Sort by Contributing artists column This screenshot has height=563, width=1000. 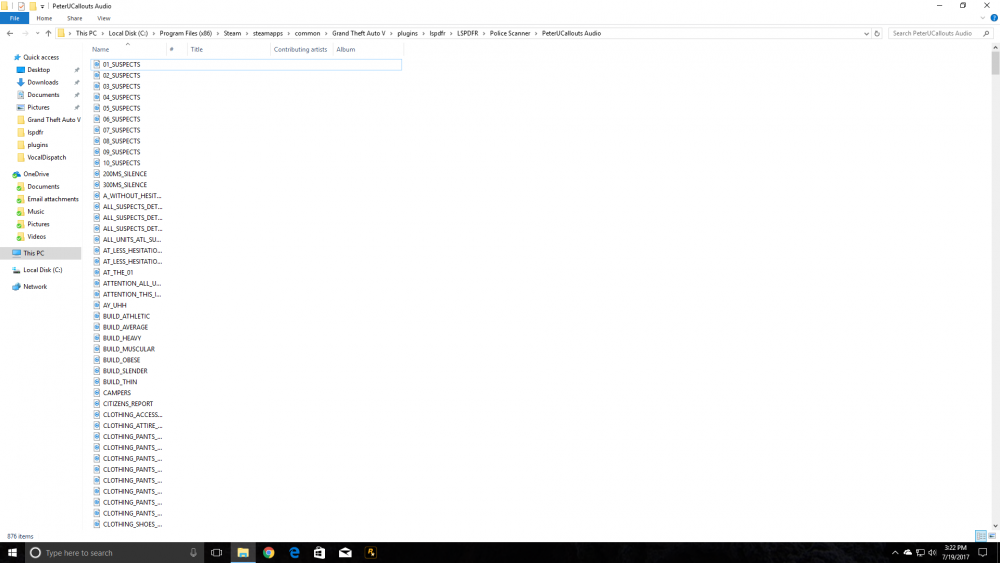tap(300, 49)
